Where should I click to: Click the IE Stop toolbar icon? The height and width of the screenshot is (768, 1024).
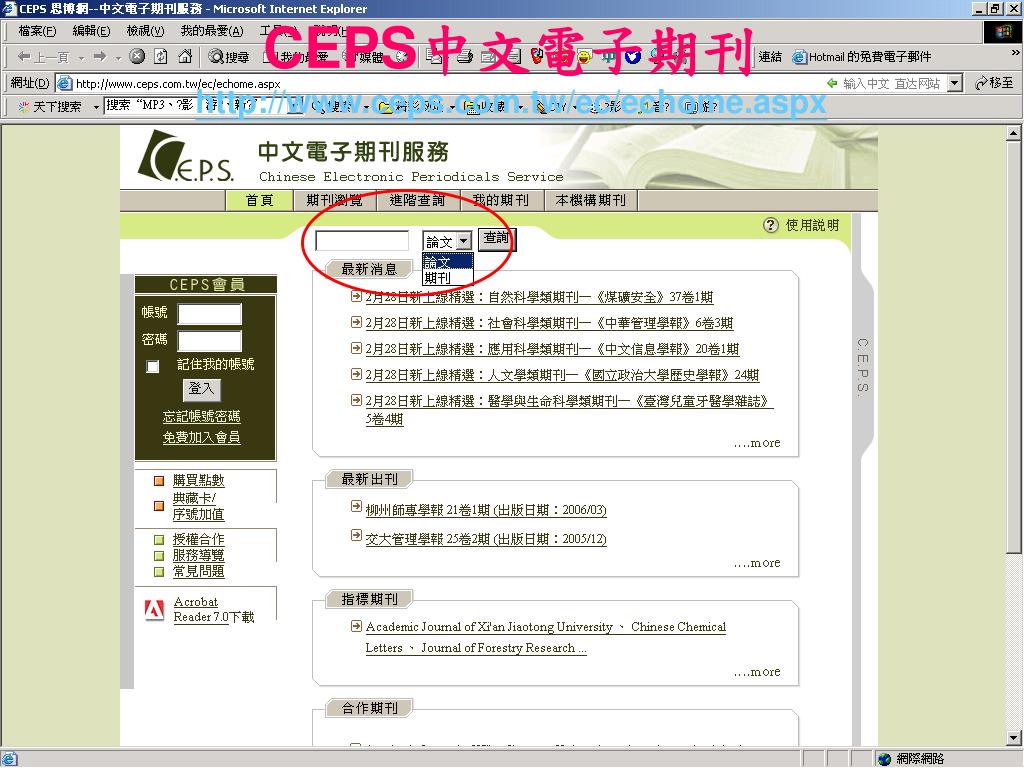point(136,56)
